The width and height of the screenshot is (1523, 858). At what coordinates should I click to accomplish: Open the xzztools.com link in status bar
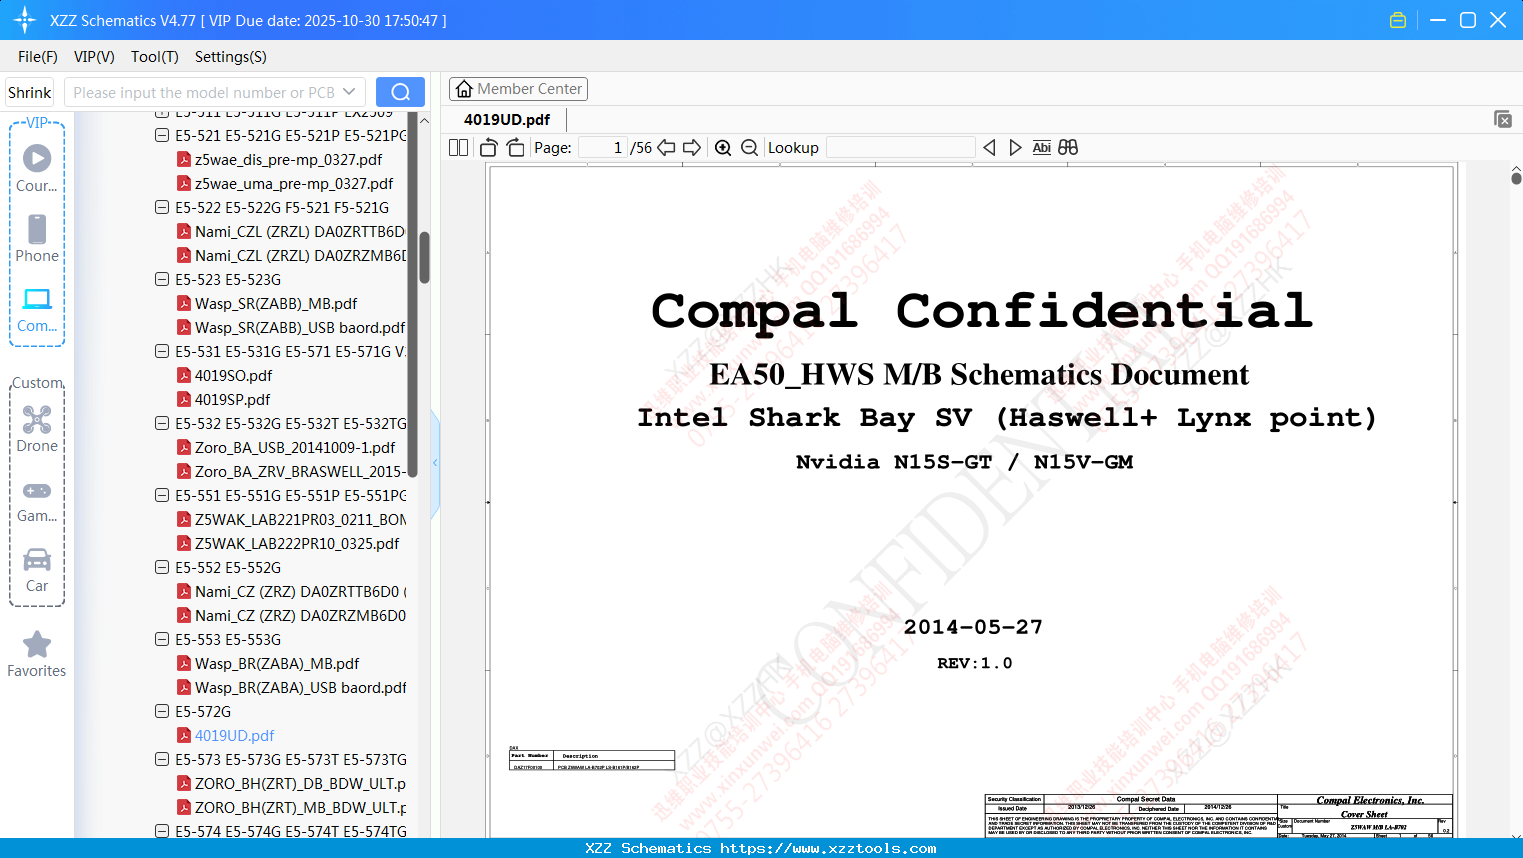pyautogui.click(x=828, y=848)
